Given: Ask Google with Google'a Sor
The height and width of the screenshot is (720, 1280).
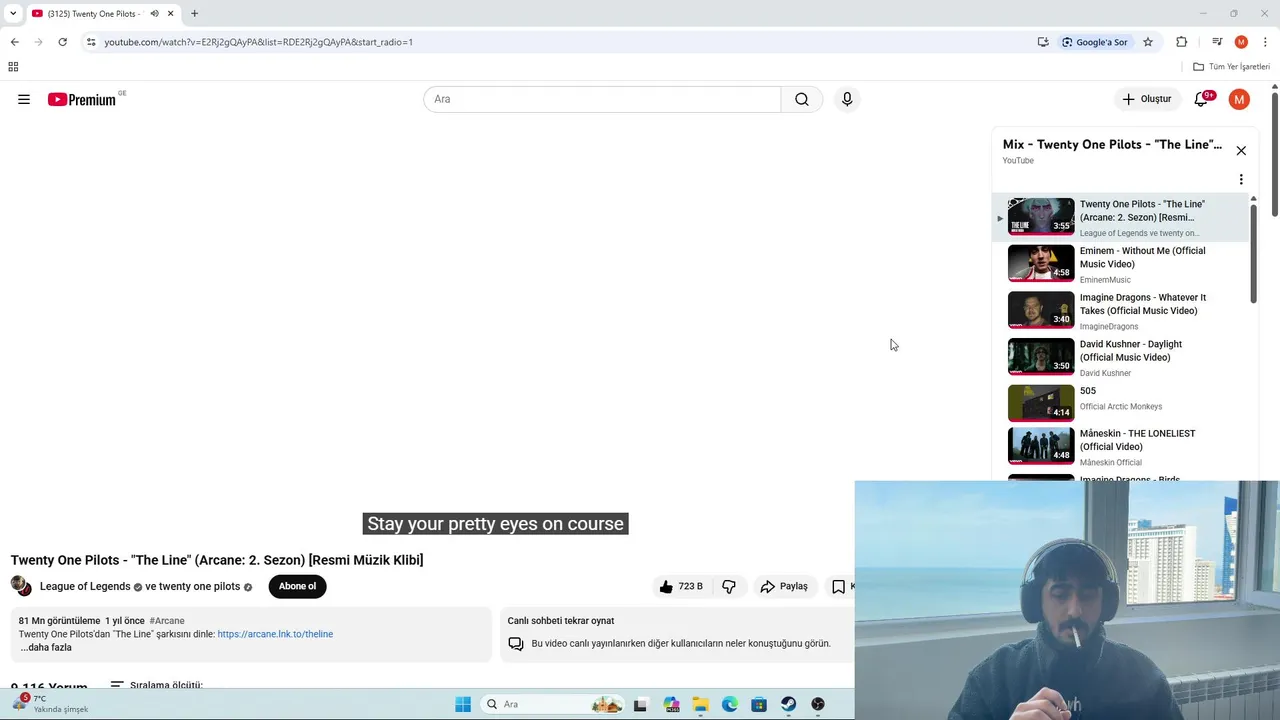Looking at the screenshot, I should pyautogui.click(x=1095, y=42).
